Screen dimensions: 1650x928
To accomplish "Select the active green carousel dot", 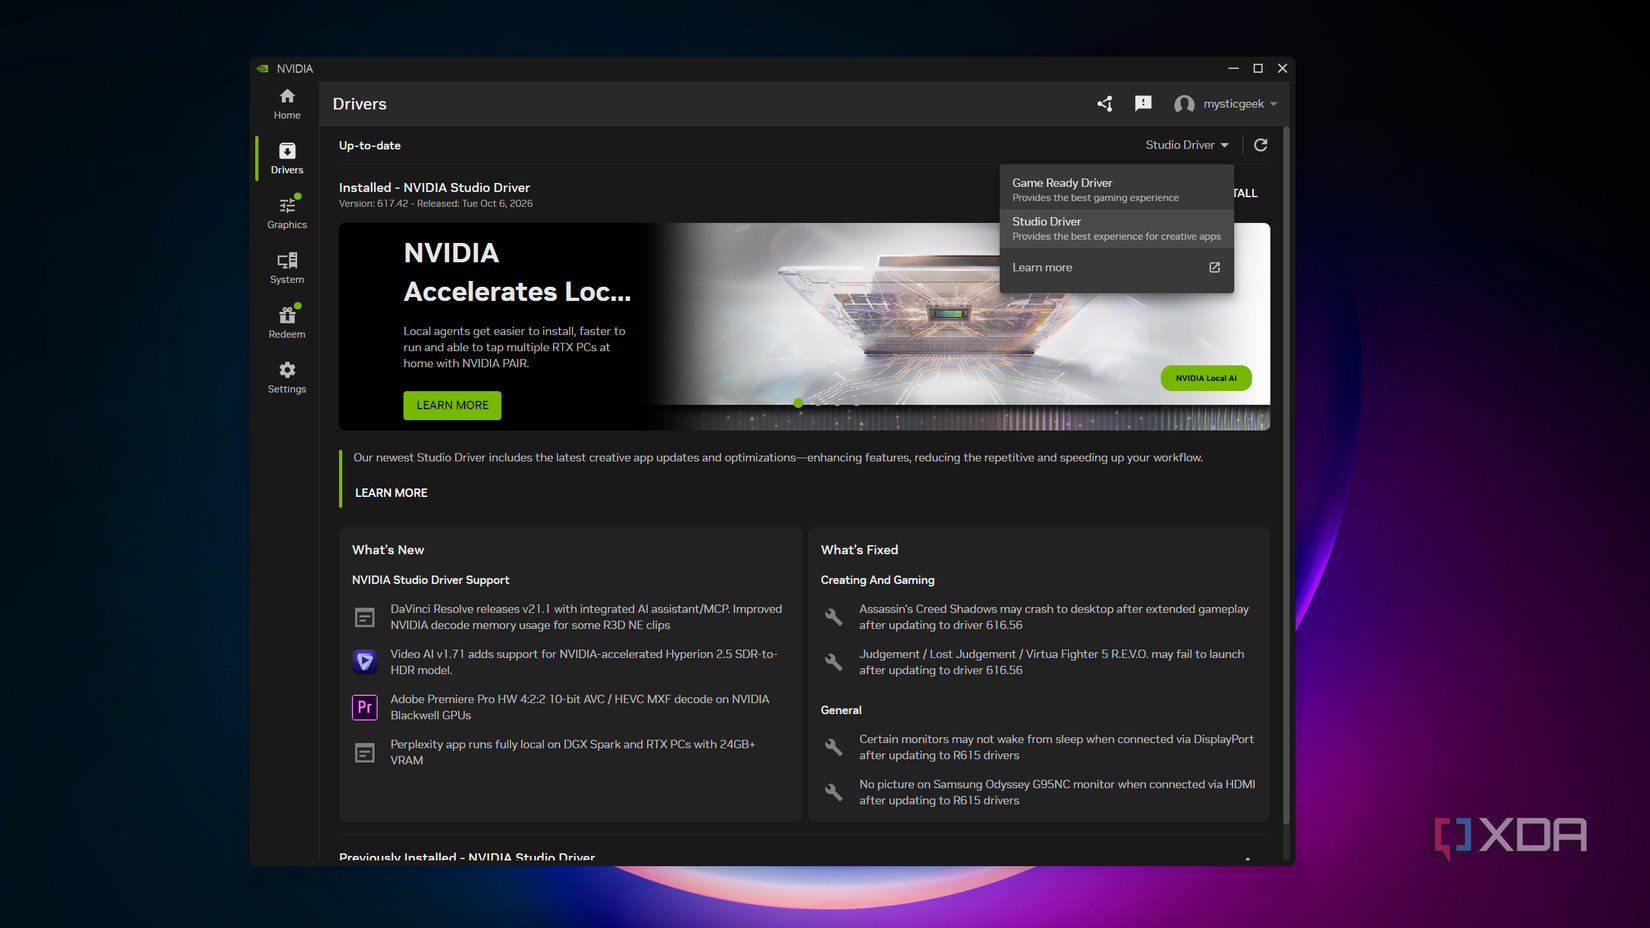I will [798, 403].
